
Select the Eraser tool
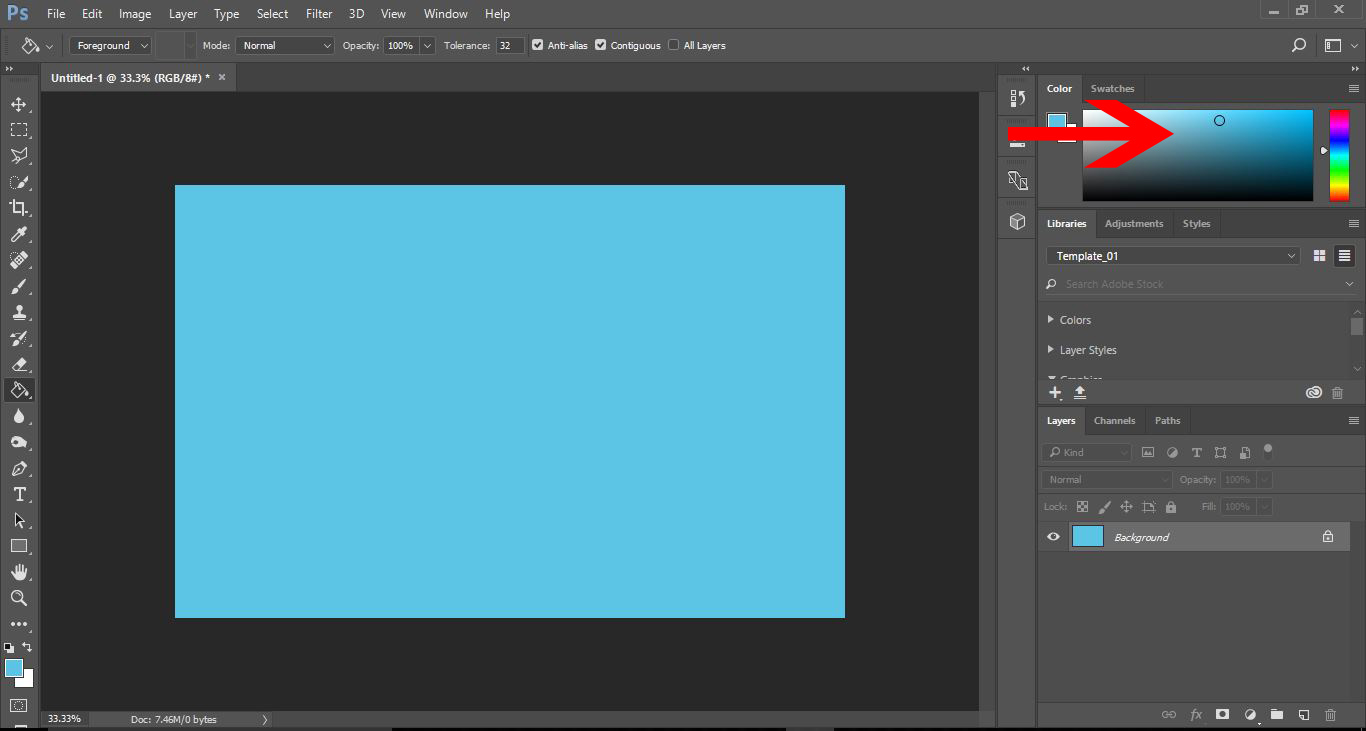click(x=19, y=364)
